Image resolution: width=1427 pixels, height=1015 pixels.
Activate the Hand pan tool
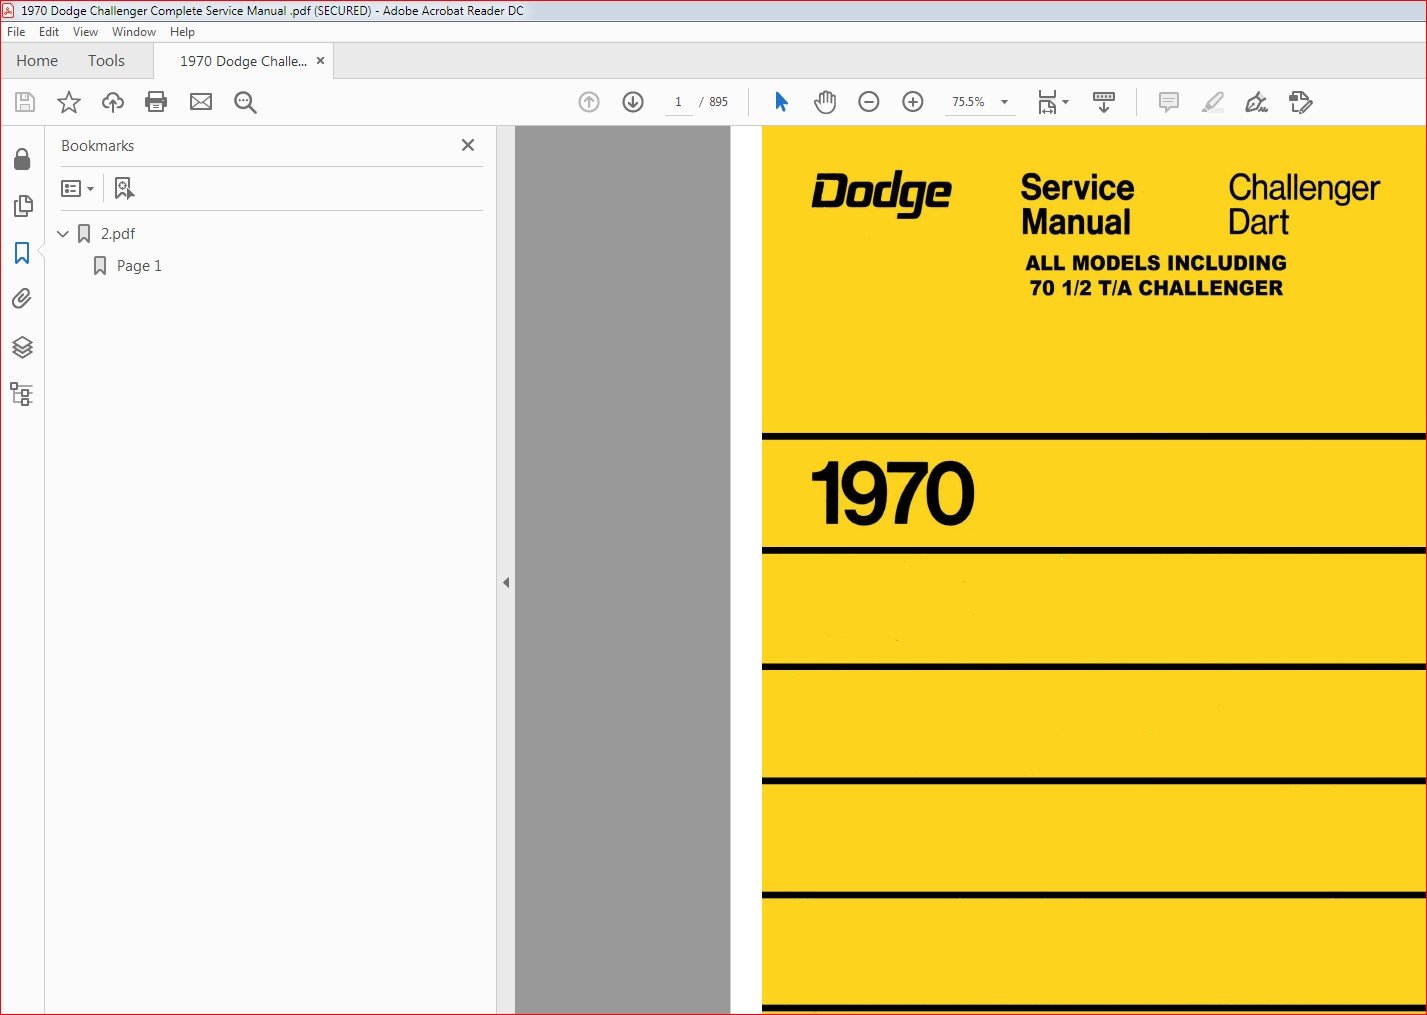(x=825, y=102)
